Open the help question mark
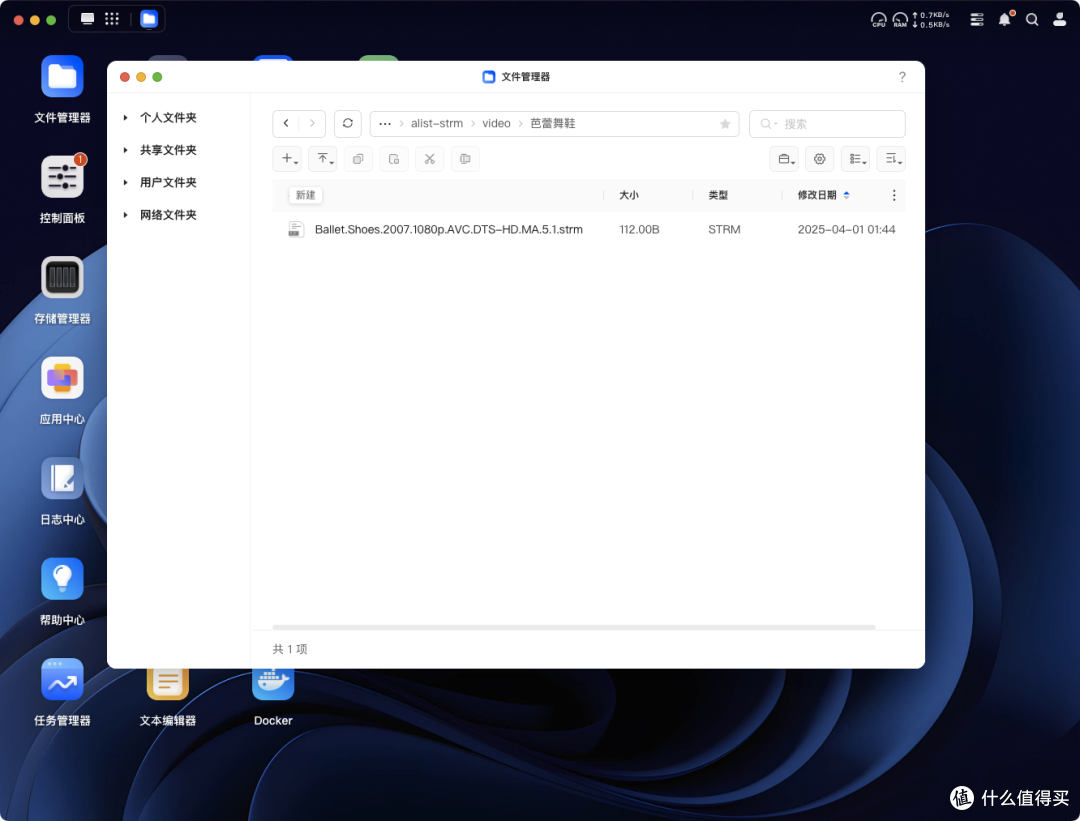This screenshot has width=1080, height=821. pyautogui.click(x=902, y=77)
